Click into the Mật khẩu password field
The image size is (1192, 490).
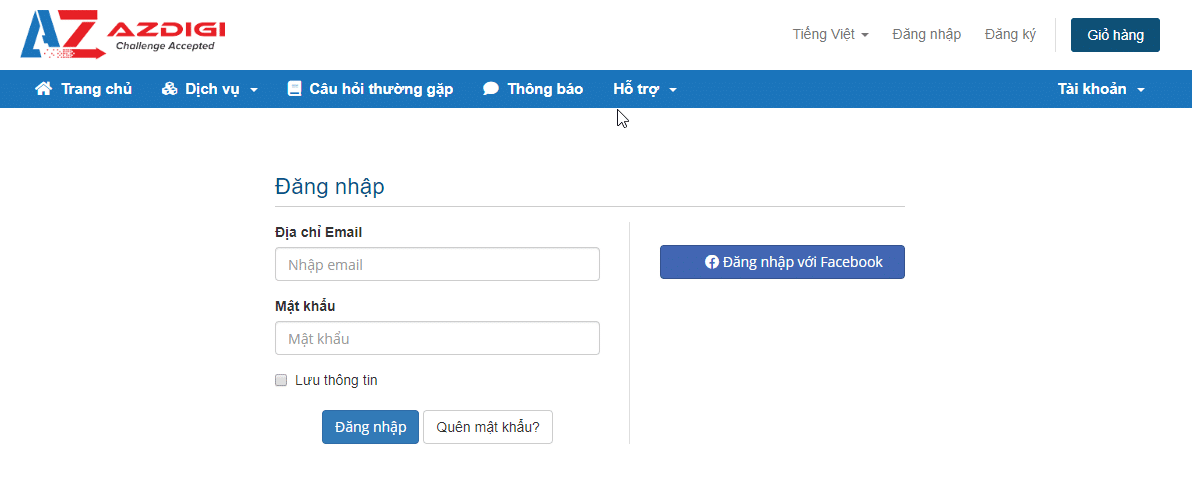pos(437,338)
